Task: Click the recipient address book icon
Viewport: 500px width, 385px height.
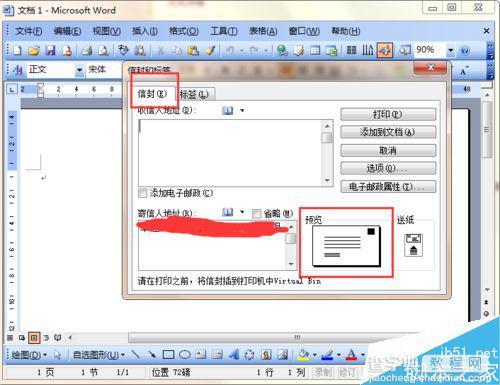Action: click(x=228, y=110)
